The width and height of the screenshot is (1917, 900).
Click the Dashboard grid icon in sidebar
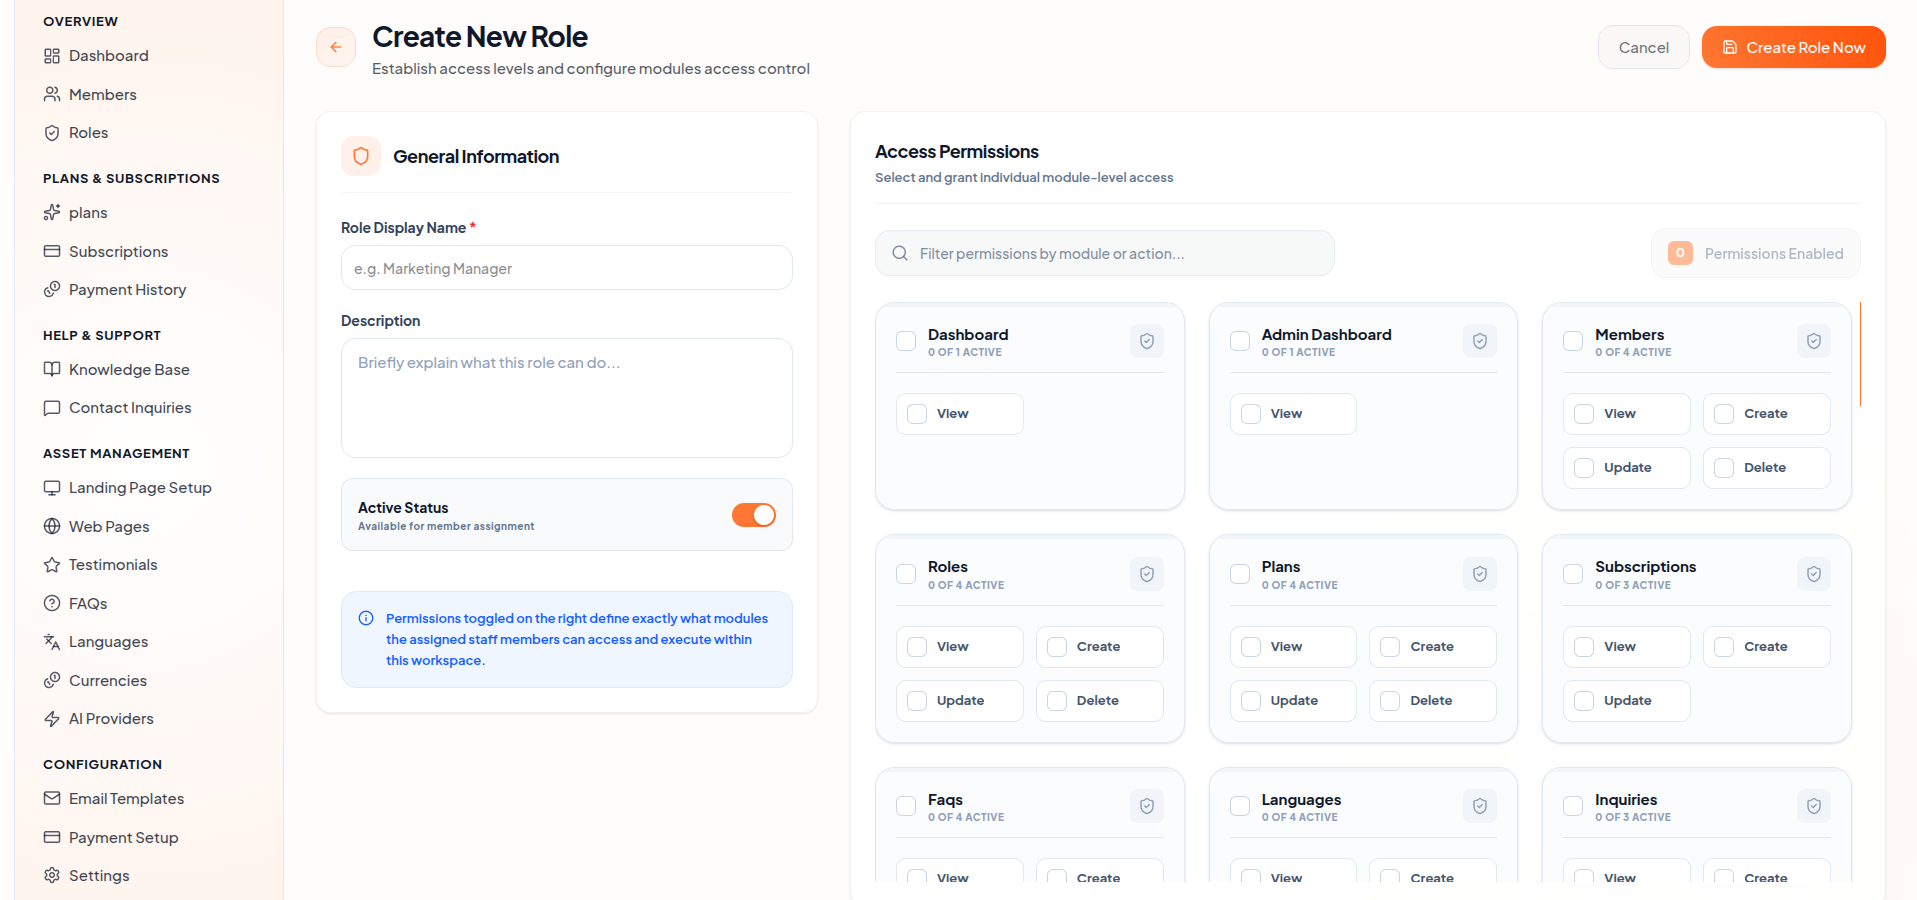tap(52, 56)
